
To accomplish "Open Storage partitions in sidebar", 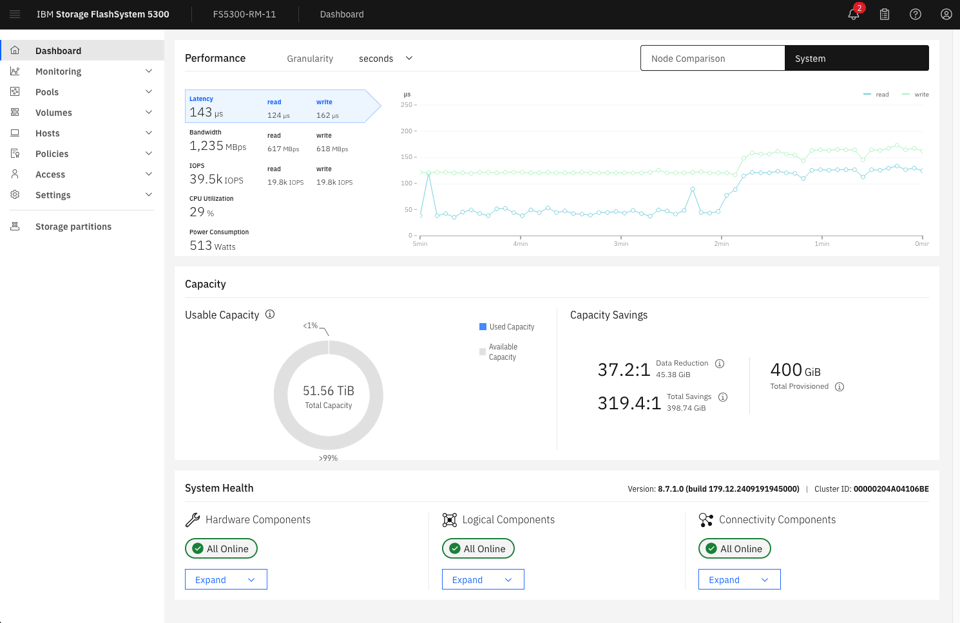I will pyautogui.click(x=73, y=227).
